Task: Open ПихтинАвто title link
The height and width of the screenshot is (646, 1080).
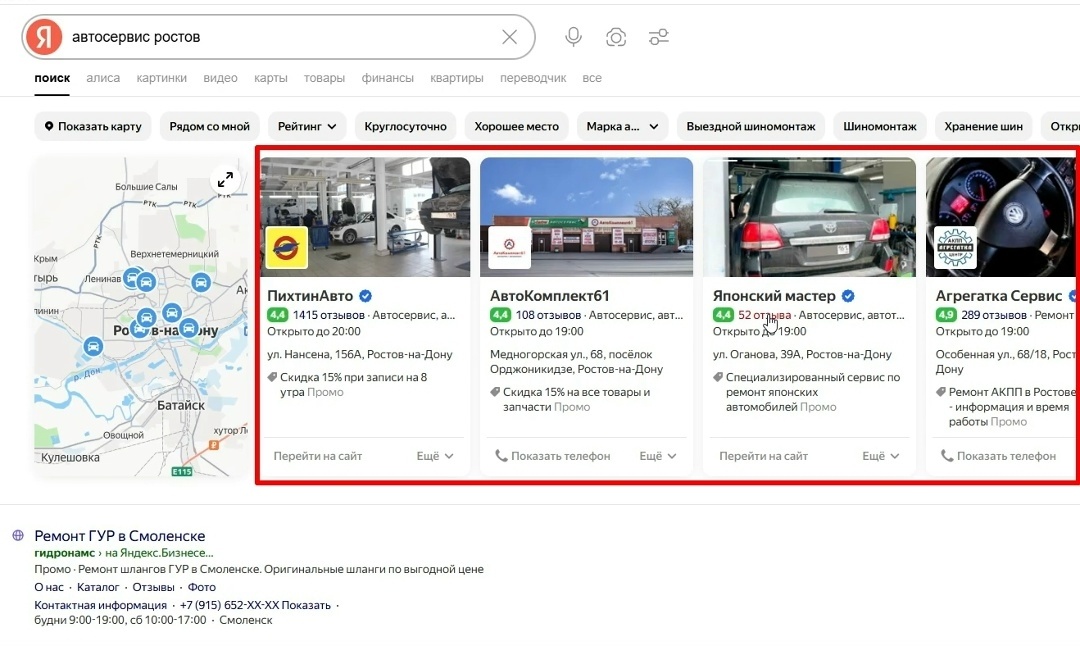Action: point(310,296)
